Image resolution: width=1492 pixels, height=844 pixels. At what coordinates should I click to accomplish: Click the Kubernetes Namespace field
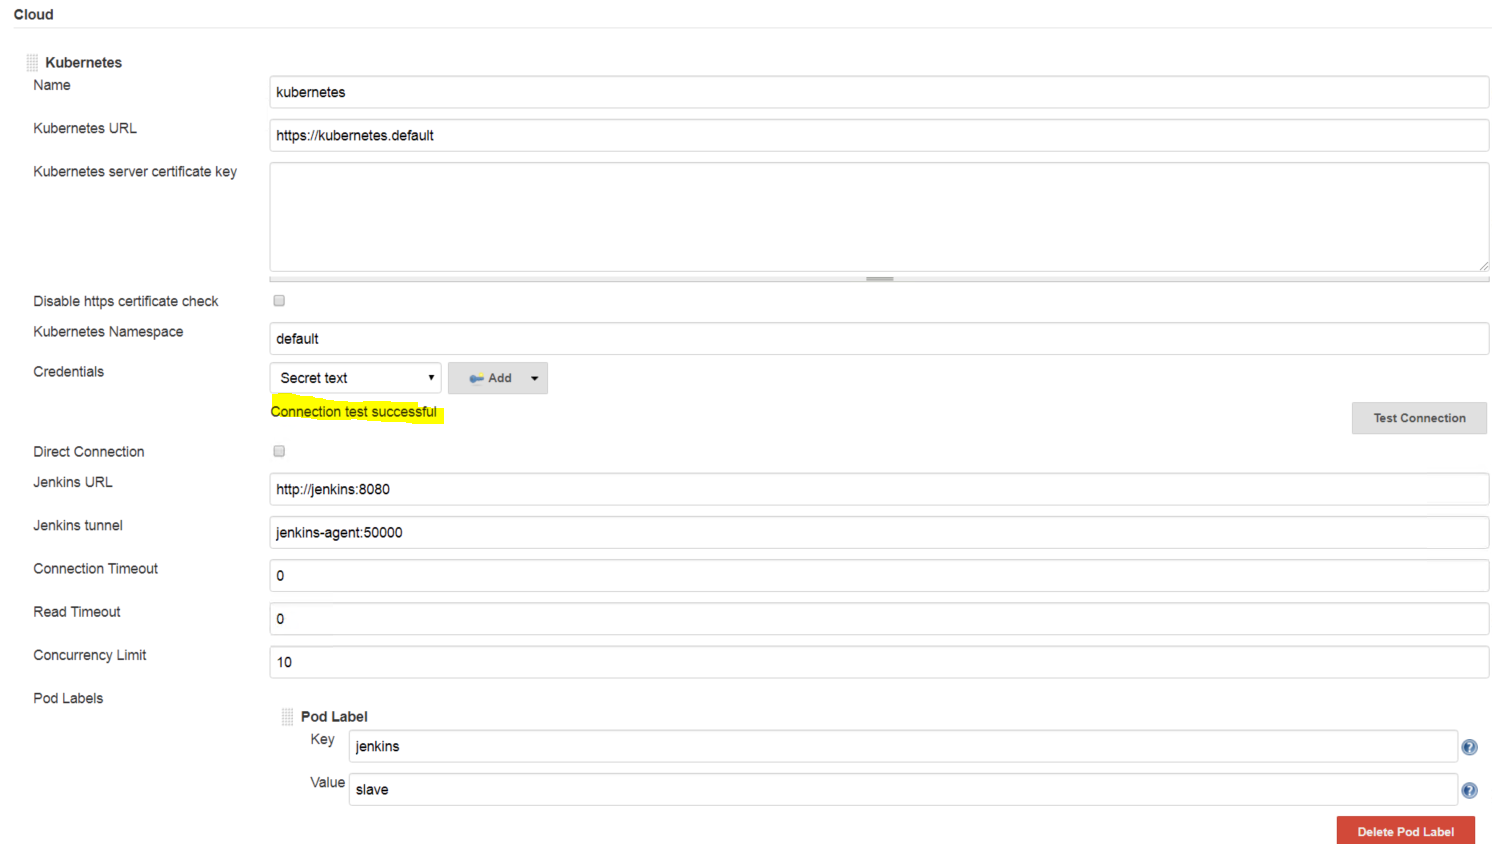point(700,339)
